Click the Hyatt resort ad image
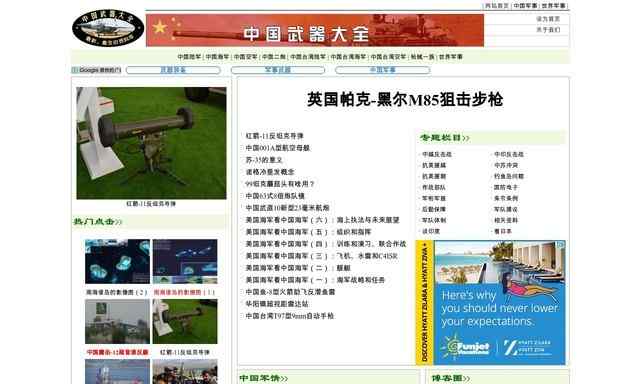The image size is (640, 384). 491,302
